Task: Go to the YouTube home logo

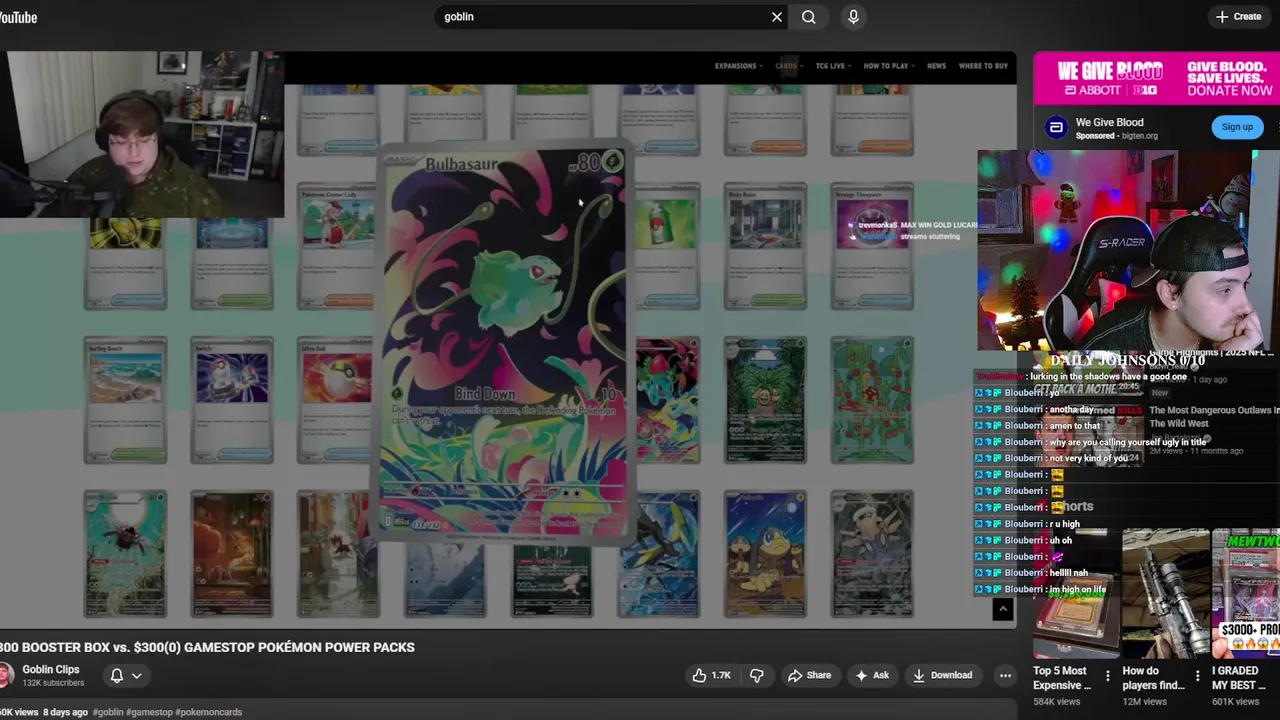Action: (x=18, y=17)
